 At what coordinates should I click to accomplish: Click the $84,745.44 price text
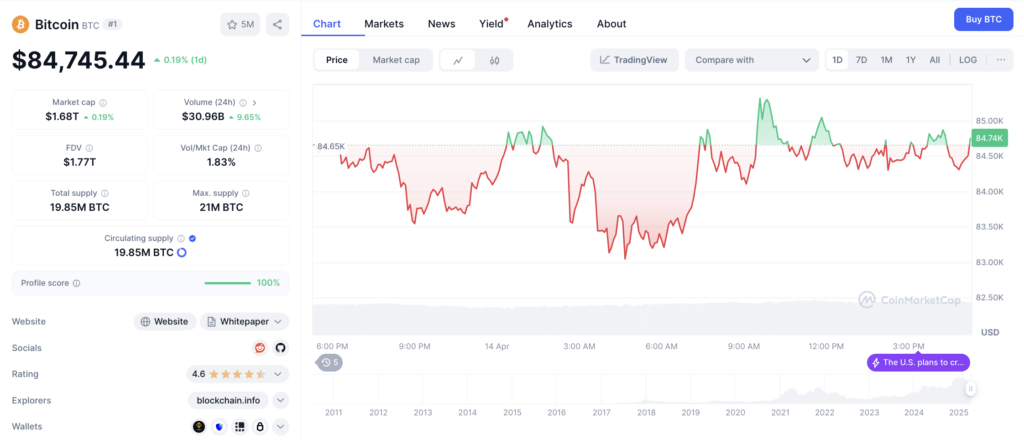(x=78, y=60)
